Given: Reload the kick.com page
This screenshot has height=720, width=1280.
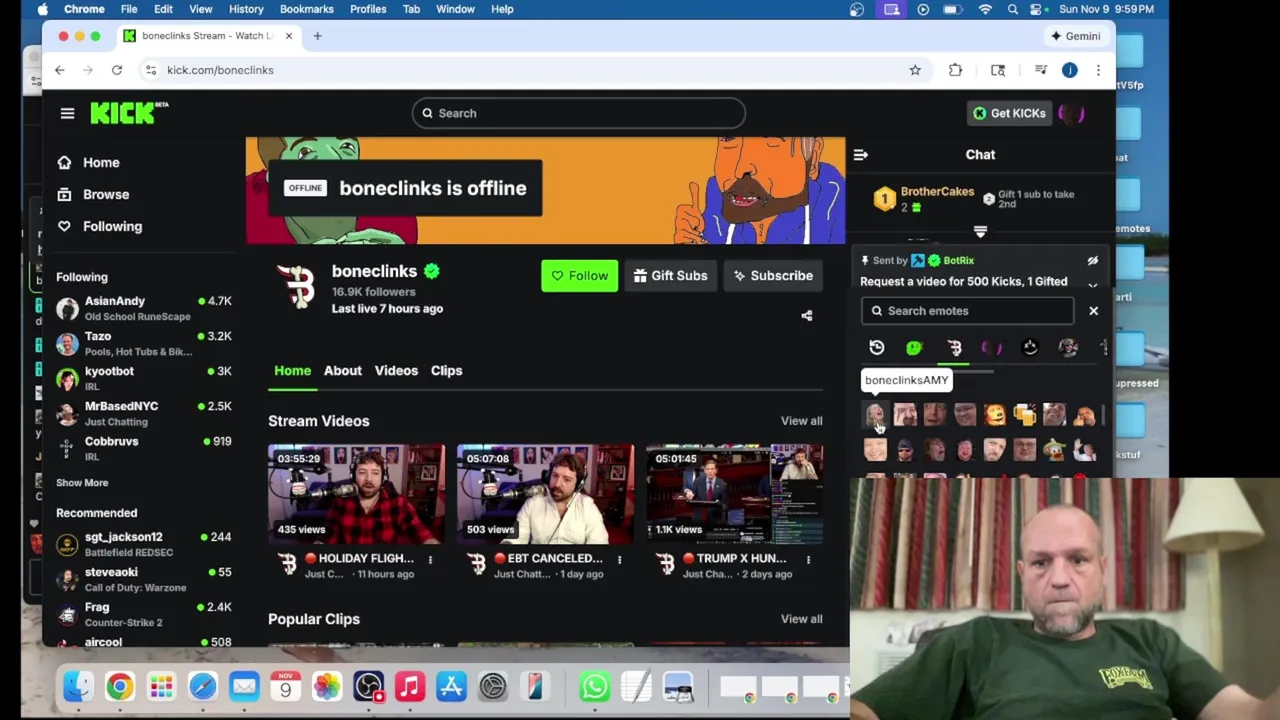Looking at the screenshot, I should (117, 70).
